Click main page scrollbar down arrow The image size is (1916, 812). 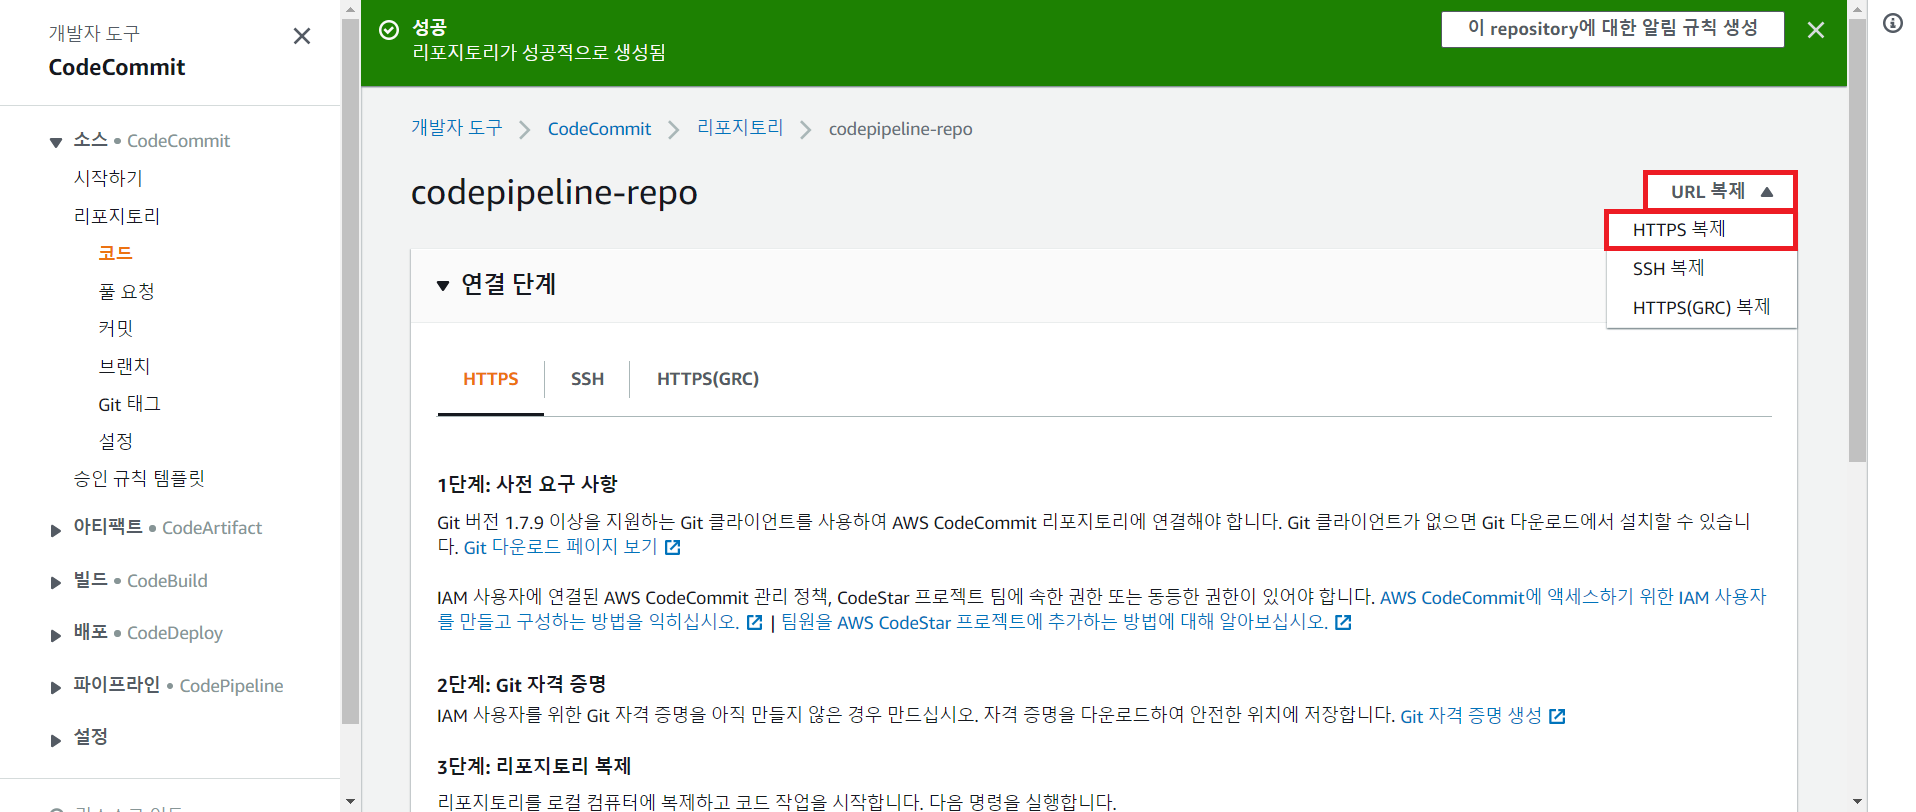point(1857,801)
